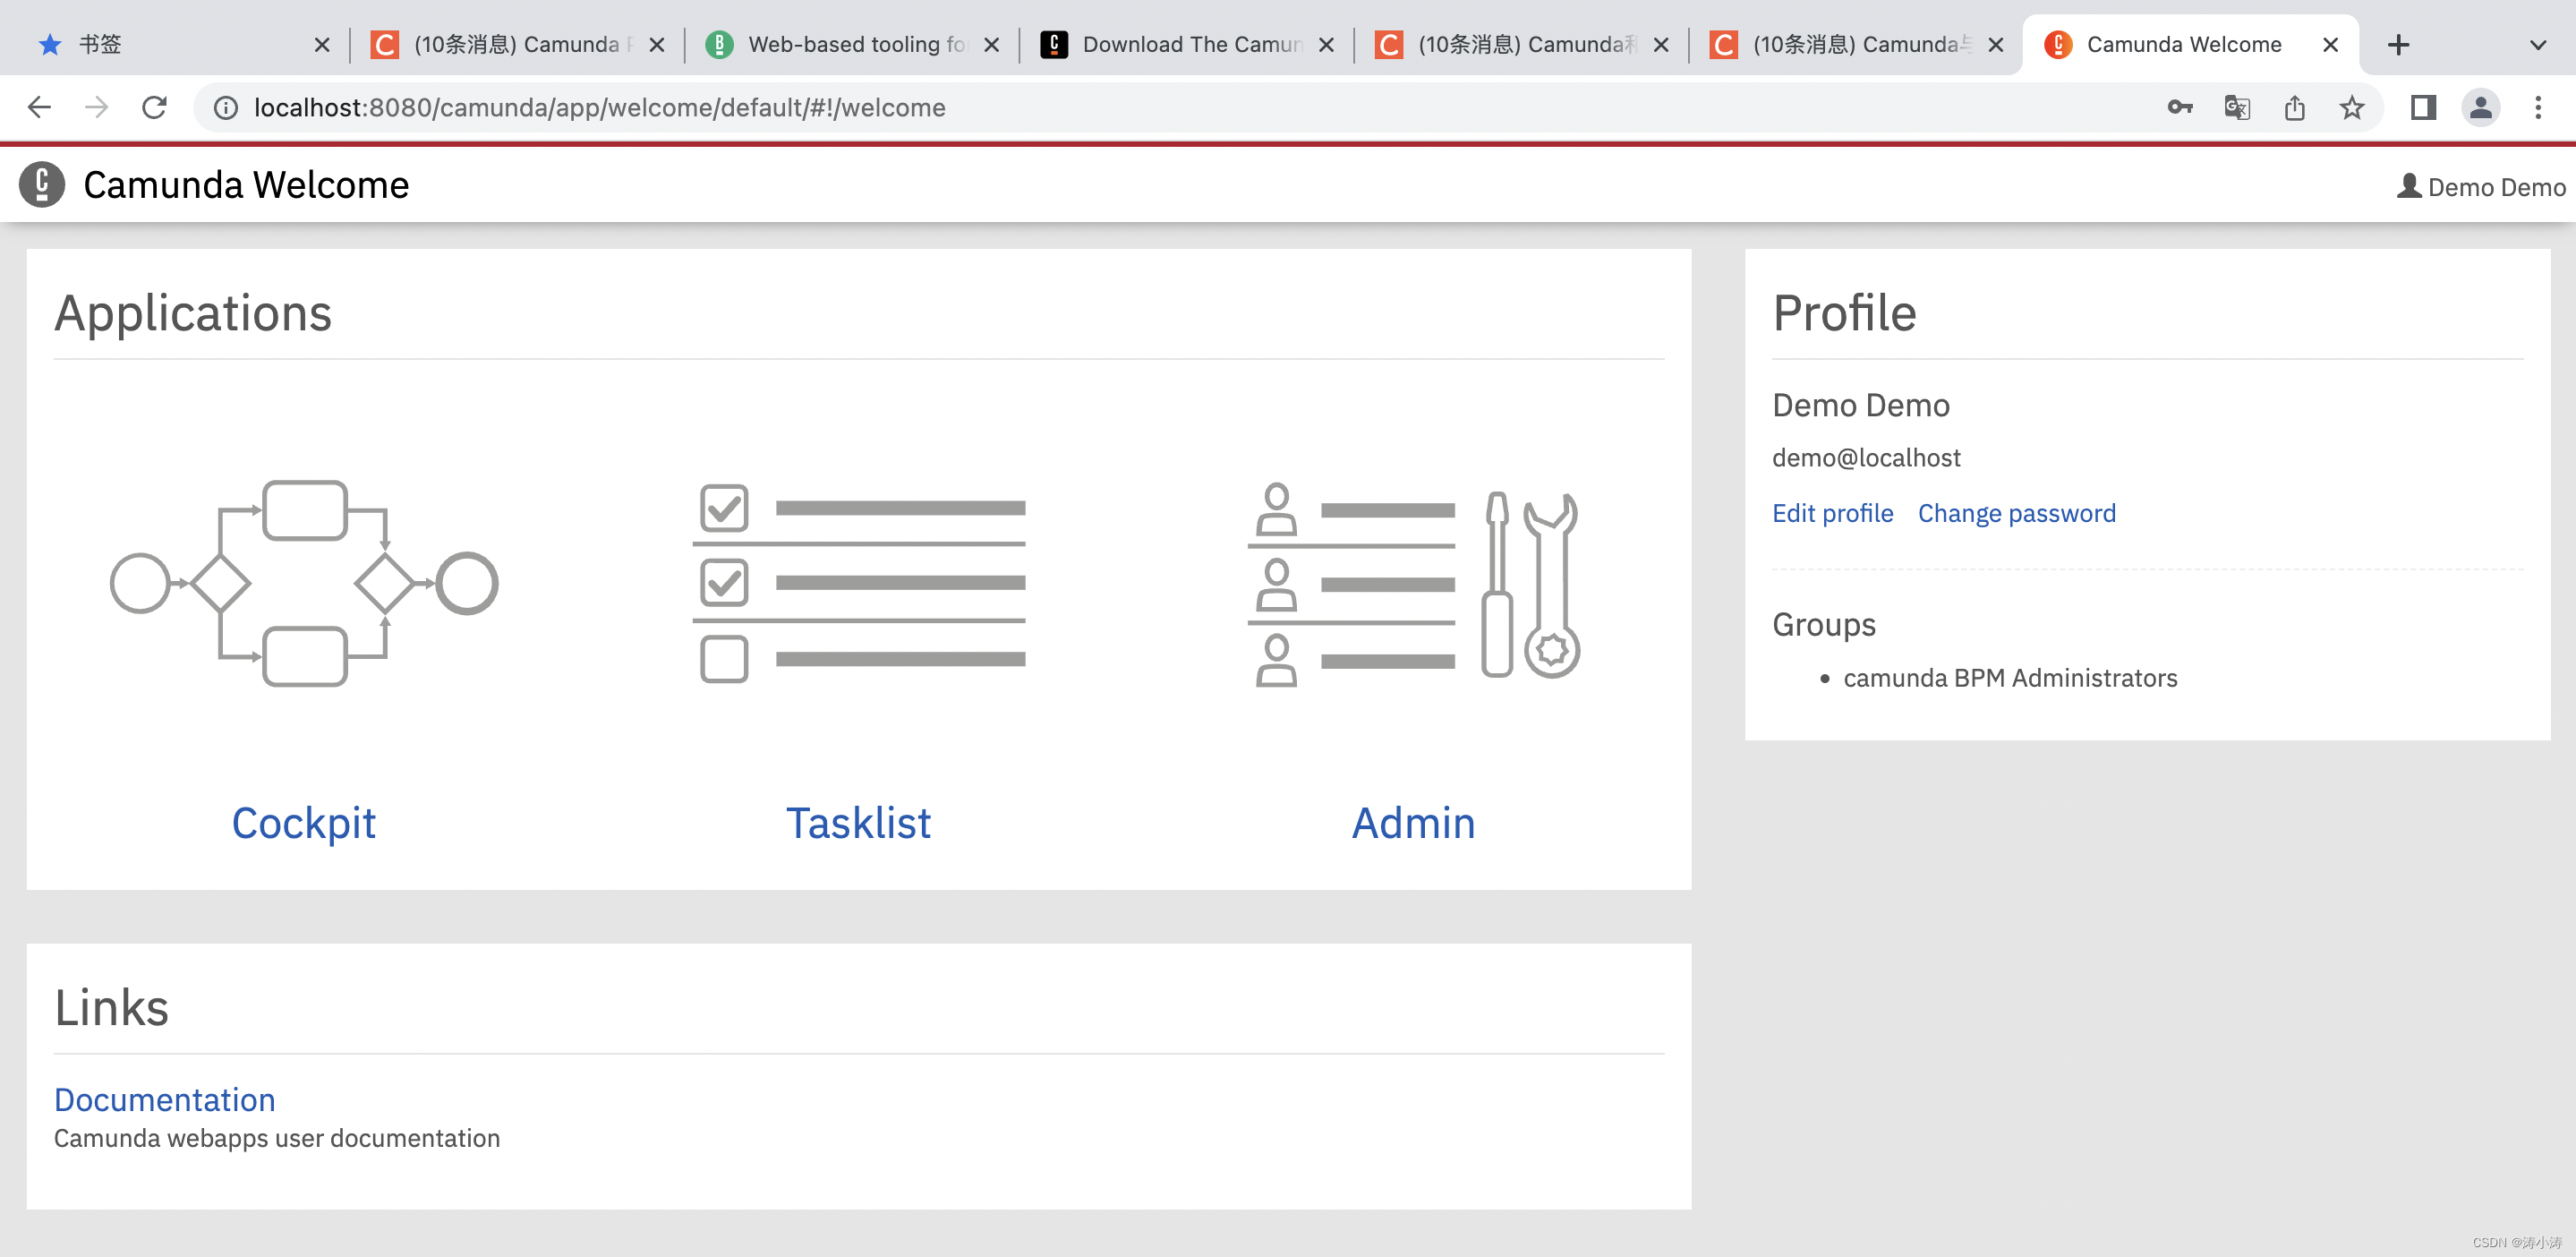Screen dimensions: 2576x1257
Task: Click the browser forward arrow
Action: pos(97,107)
